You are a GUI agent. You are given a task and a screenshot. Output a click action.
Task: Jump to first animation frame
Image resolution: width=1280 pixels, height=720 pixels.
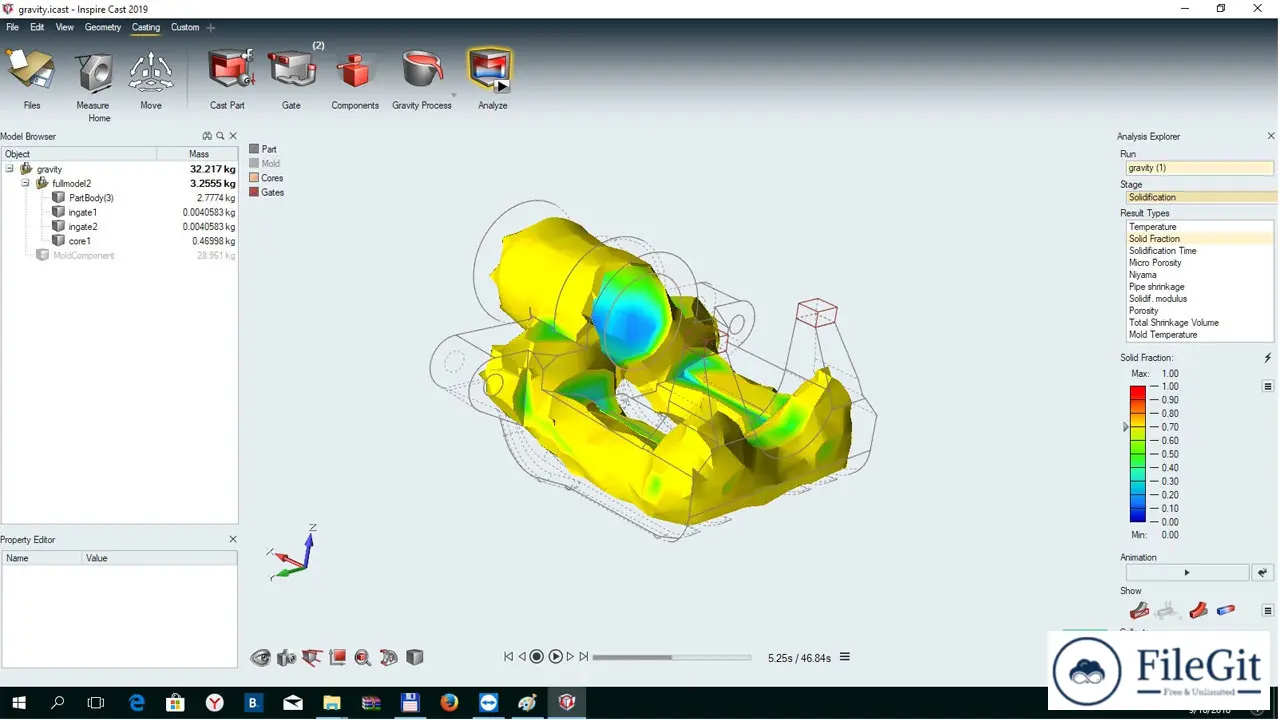(508, 657)
